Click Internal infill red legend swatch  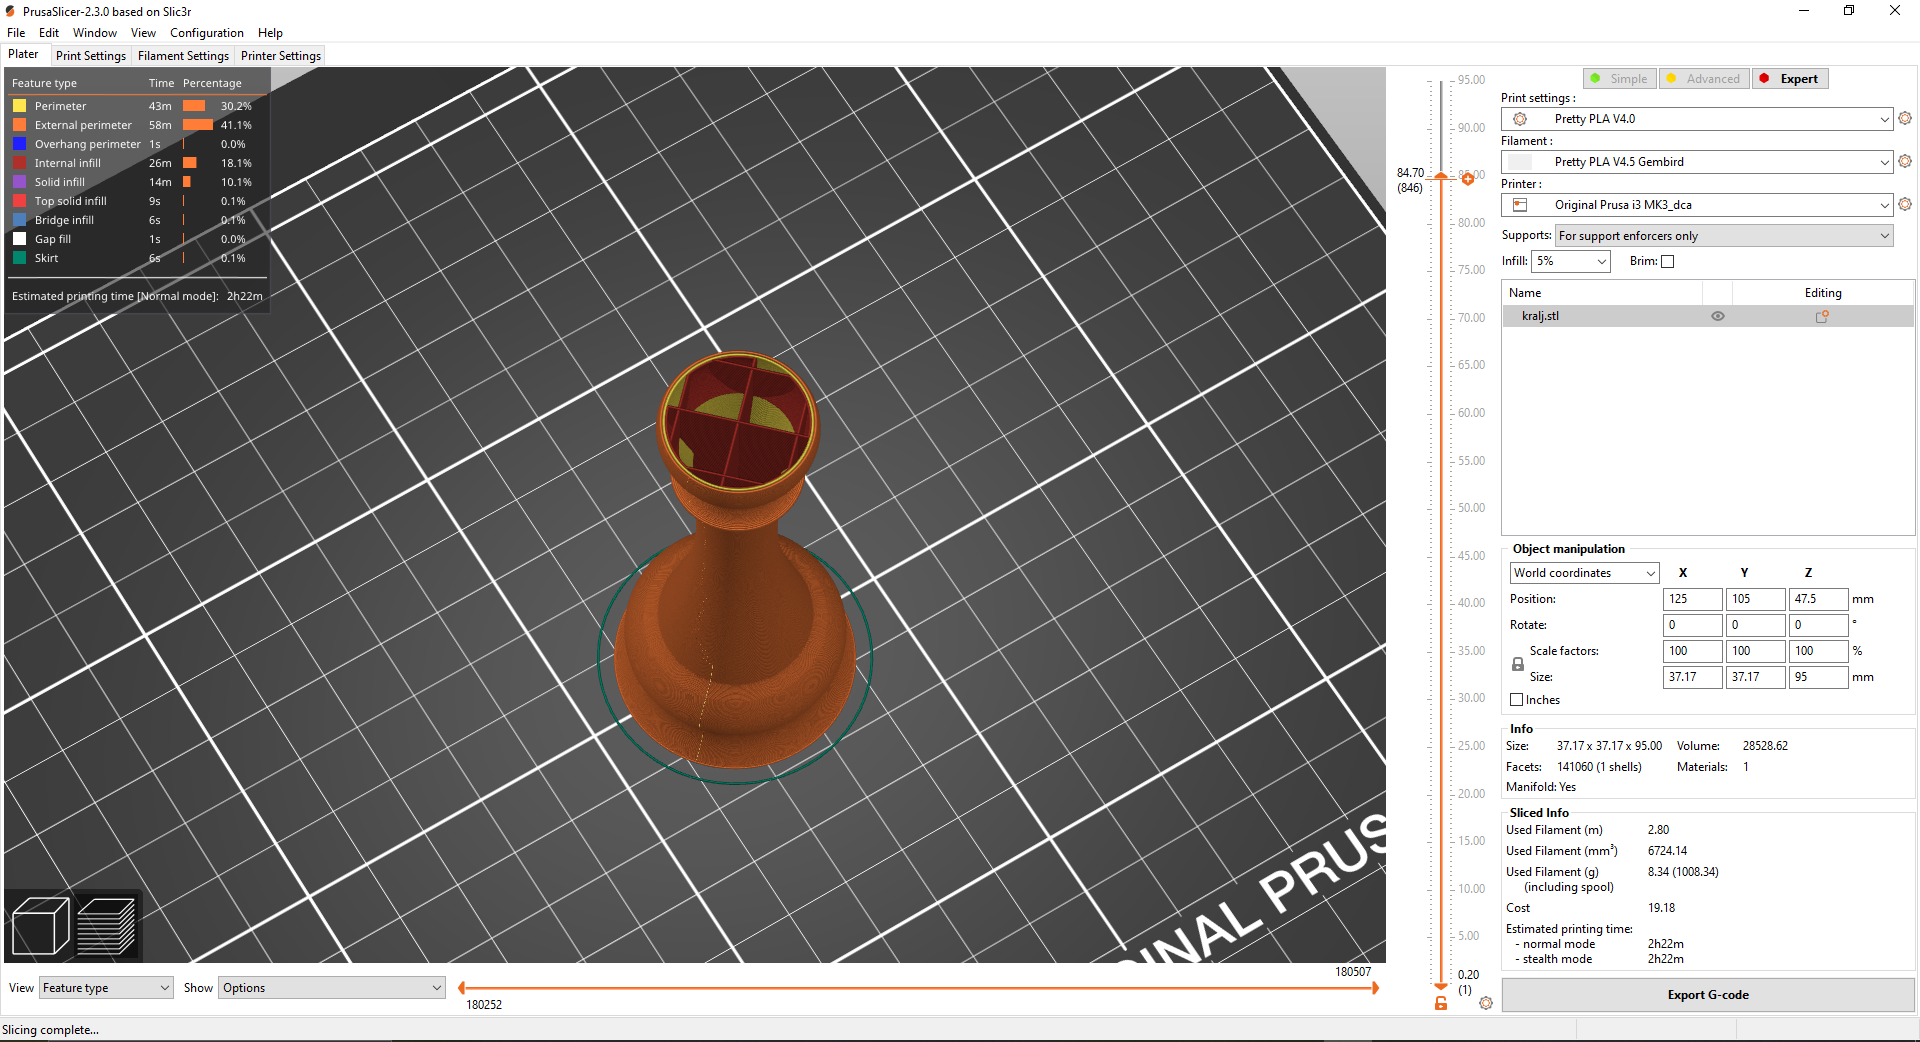tap(19, 163)
